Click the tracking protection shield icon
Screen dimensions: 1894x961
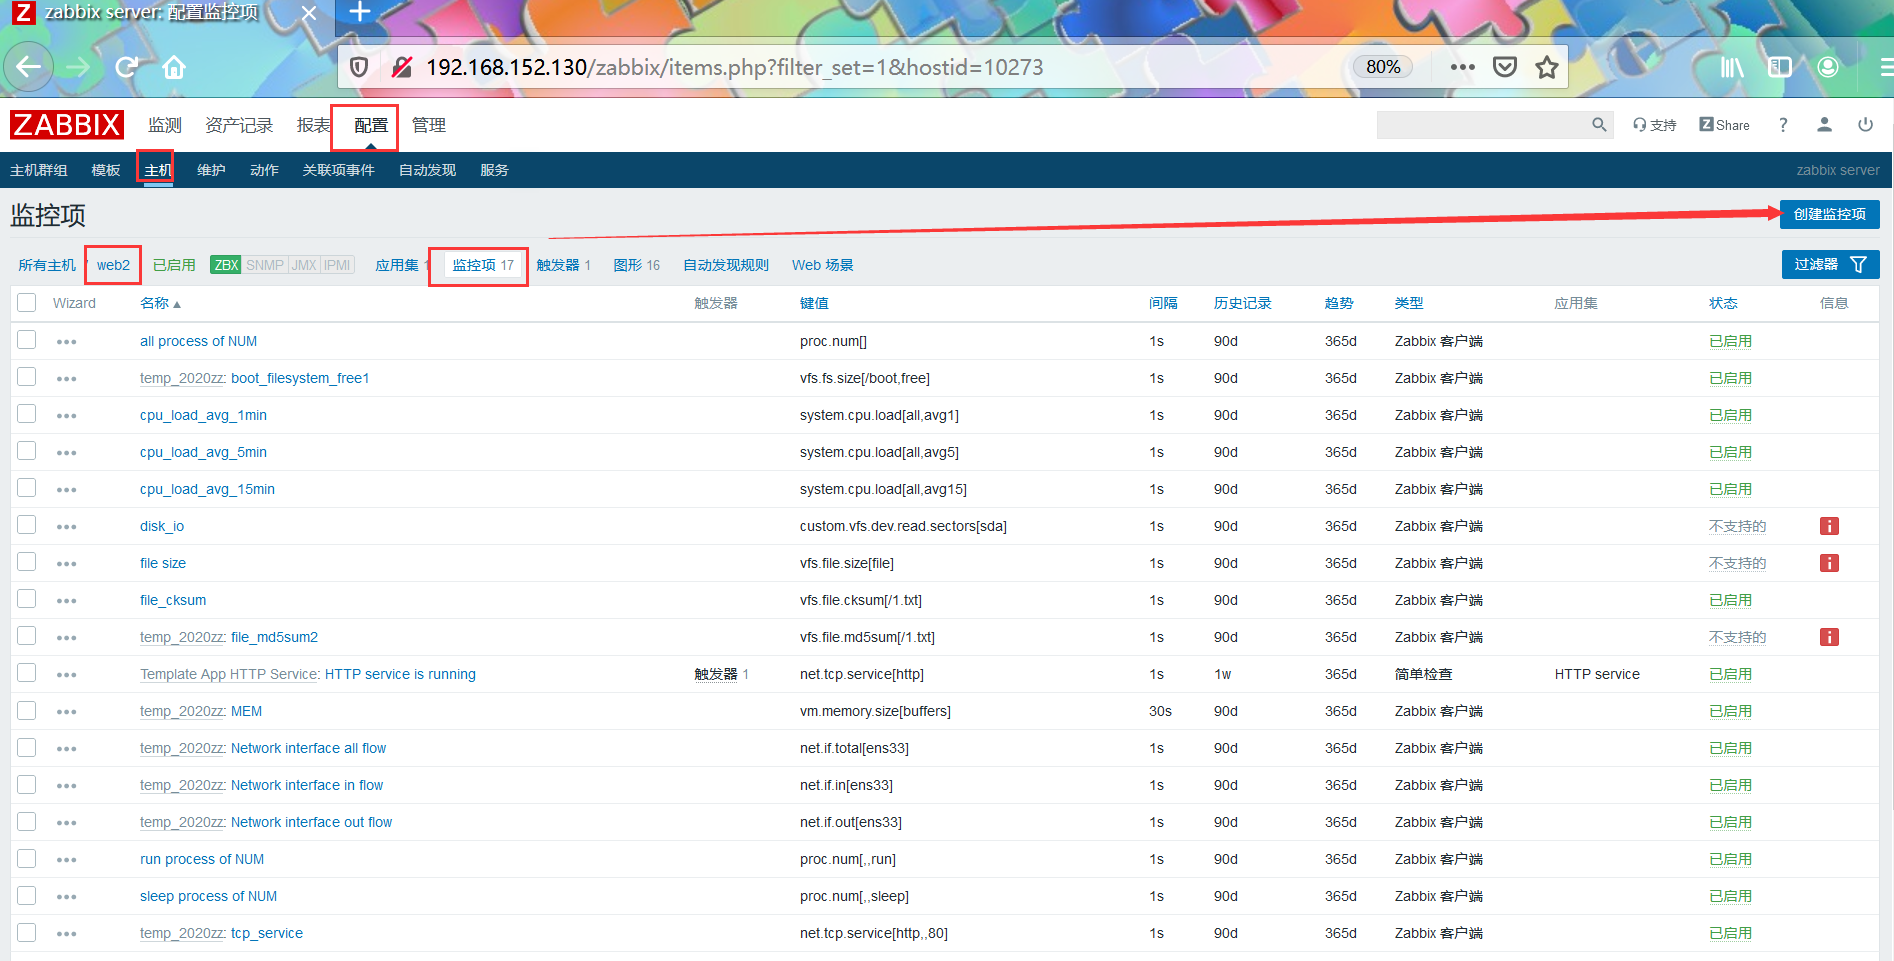coord(359,67)
